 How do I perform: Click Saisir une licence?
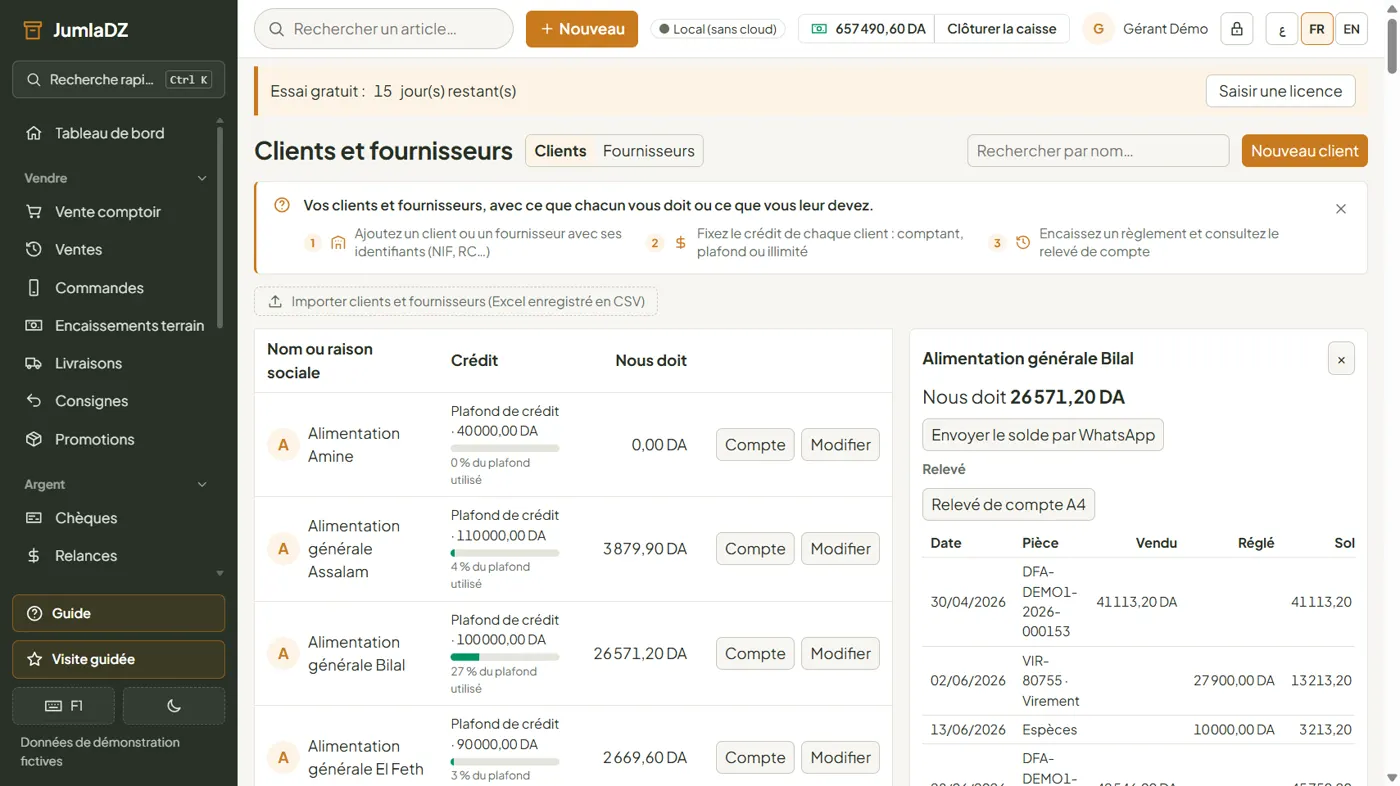pos(1280,91)
